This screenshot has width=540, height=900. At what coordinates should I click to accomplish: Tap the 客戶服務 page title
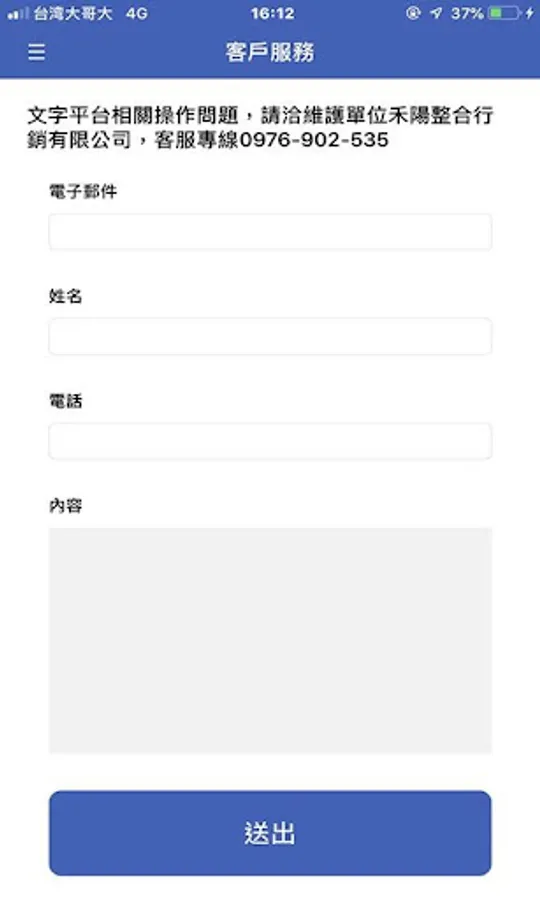[270, 52]
